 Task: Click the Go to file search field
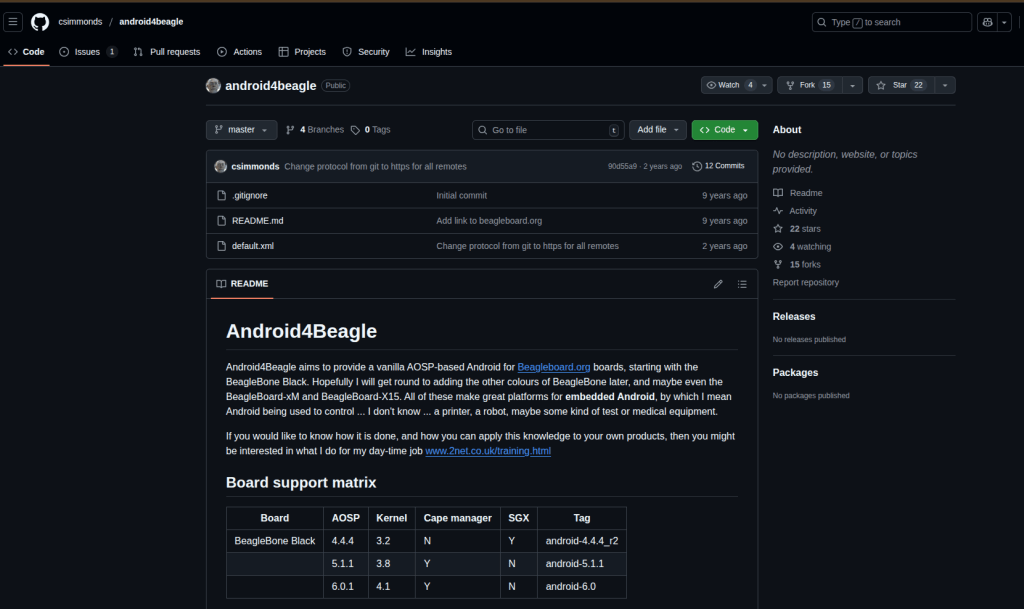coord(545,130)
